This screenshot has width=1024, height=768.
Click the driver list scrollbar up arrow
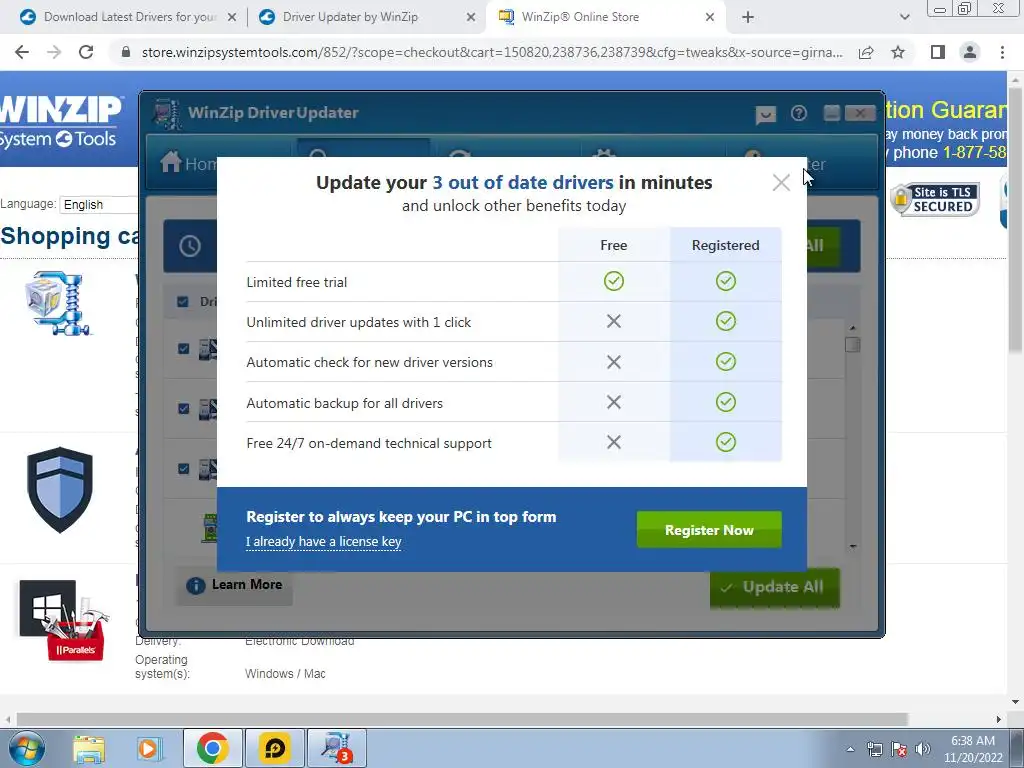click(x=852, y=327)
